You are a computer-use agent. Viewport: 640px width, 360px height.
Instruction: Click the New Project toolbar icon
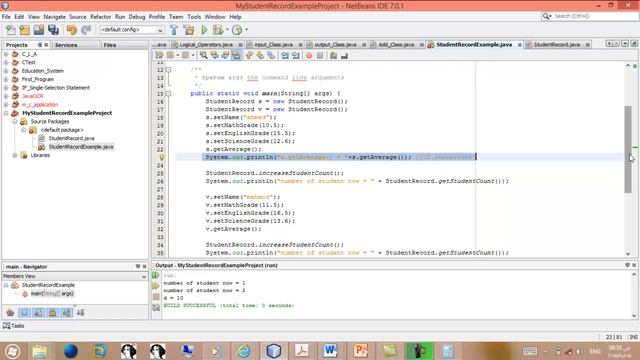24,30
